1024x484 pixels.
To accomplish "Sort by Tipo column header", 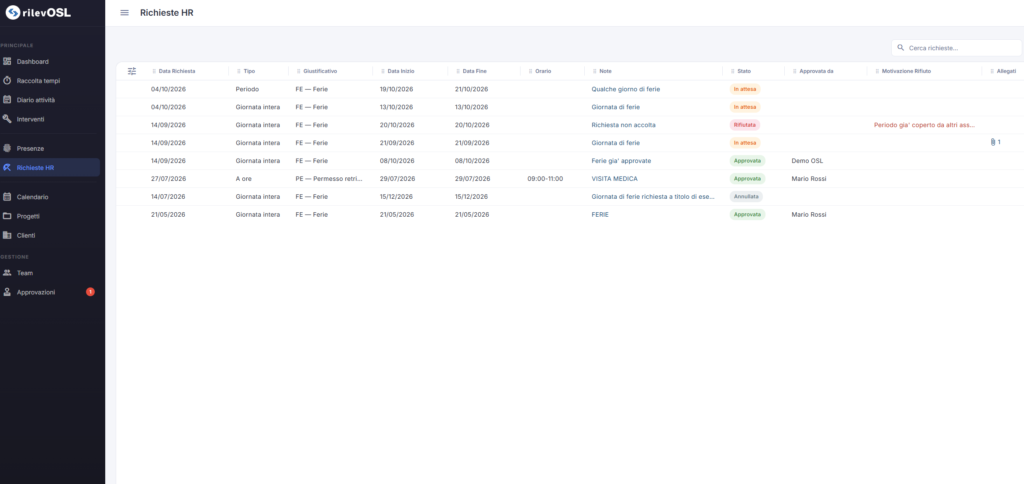I will click(x=249, y=71).
